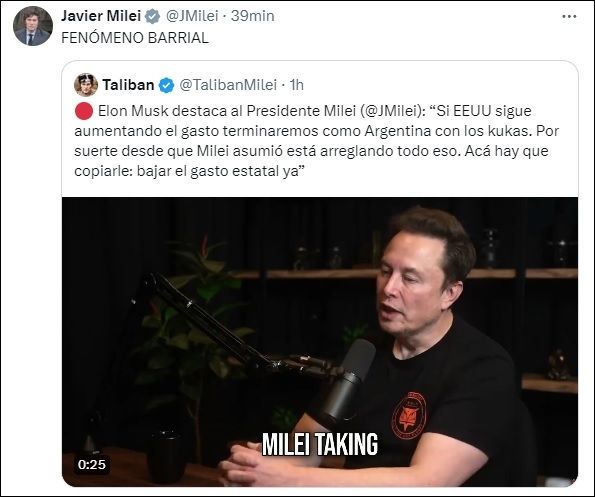Open the @TalibanMilei handle
595x497 pixels.
[228, 85]
